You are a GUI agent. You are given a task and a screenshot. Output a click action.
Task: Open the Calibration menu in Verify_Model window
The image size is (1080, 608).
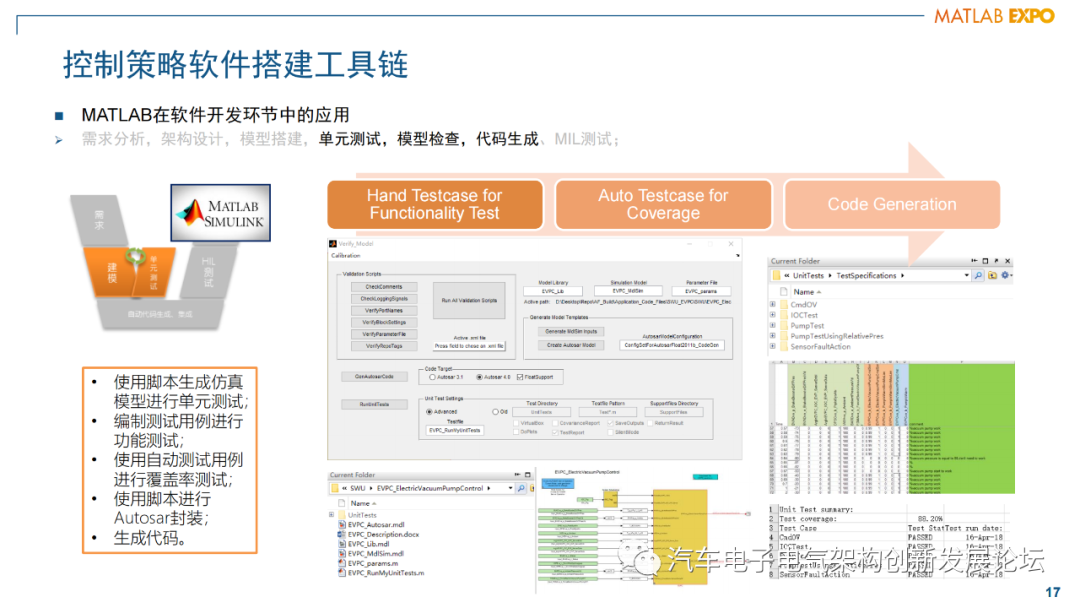pos(346,256)
